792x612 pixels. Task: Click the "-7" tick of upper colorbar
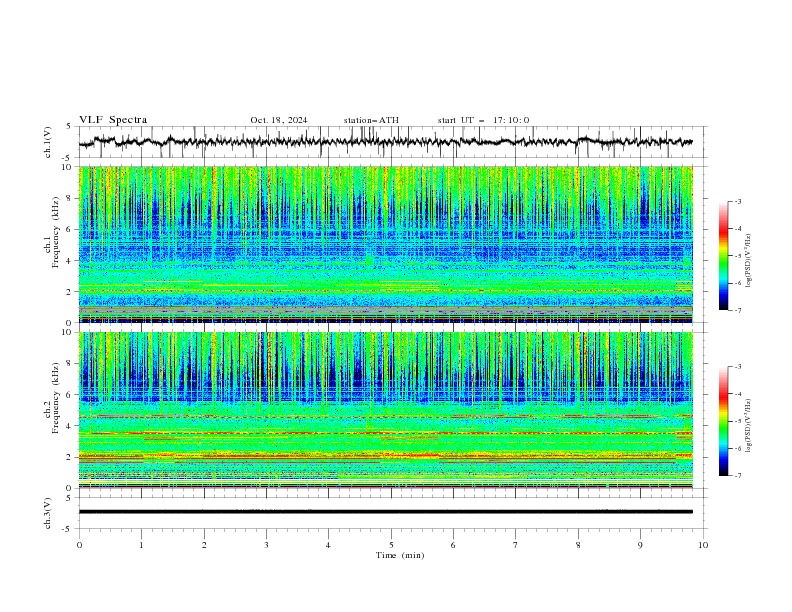tap(737, 310)
